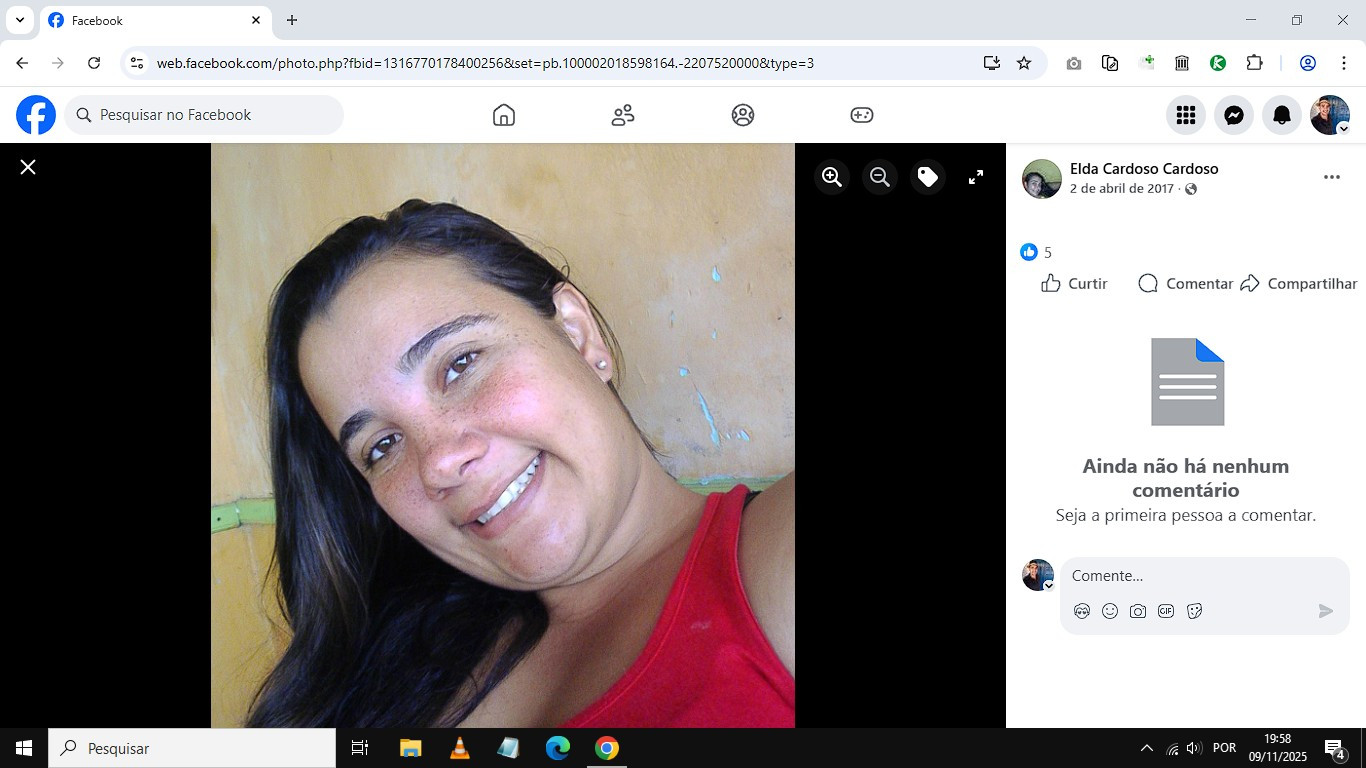This screenshot has width=1366, height=768.
Task: Zoom out of the photo
Action: point(879,177)
